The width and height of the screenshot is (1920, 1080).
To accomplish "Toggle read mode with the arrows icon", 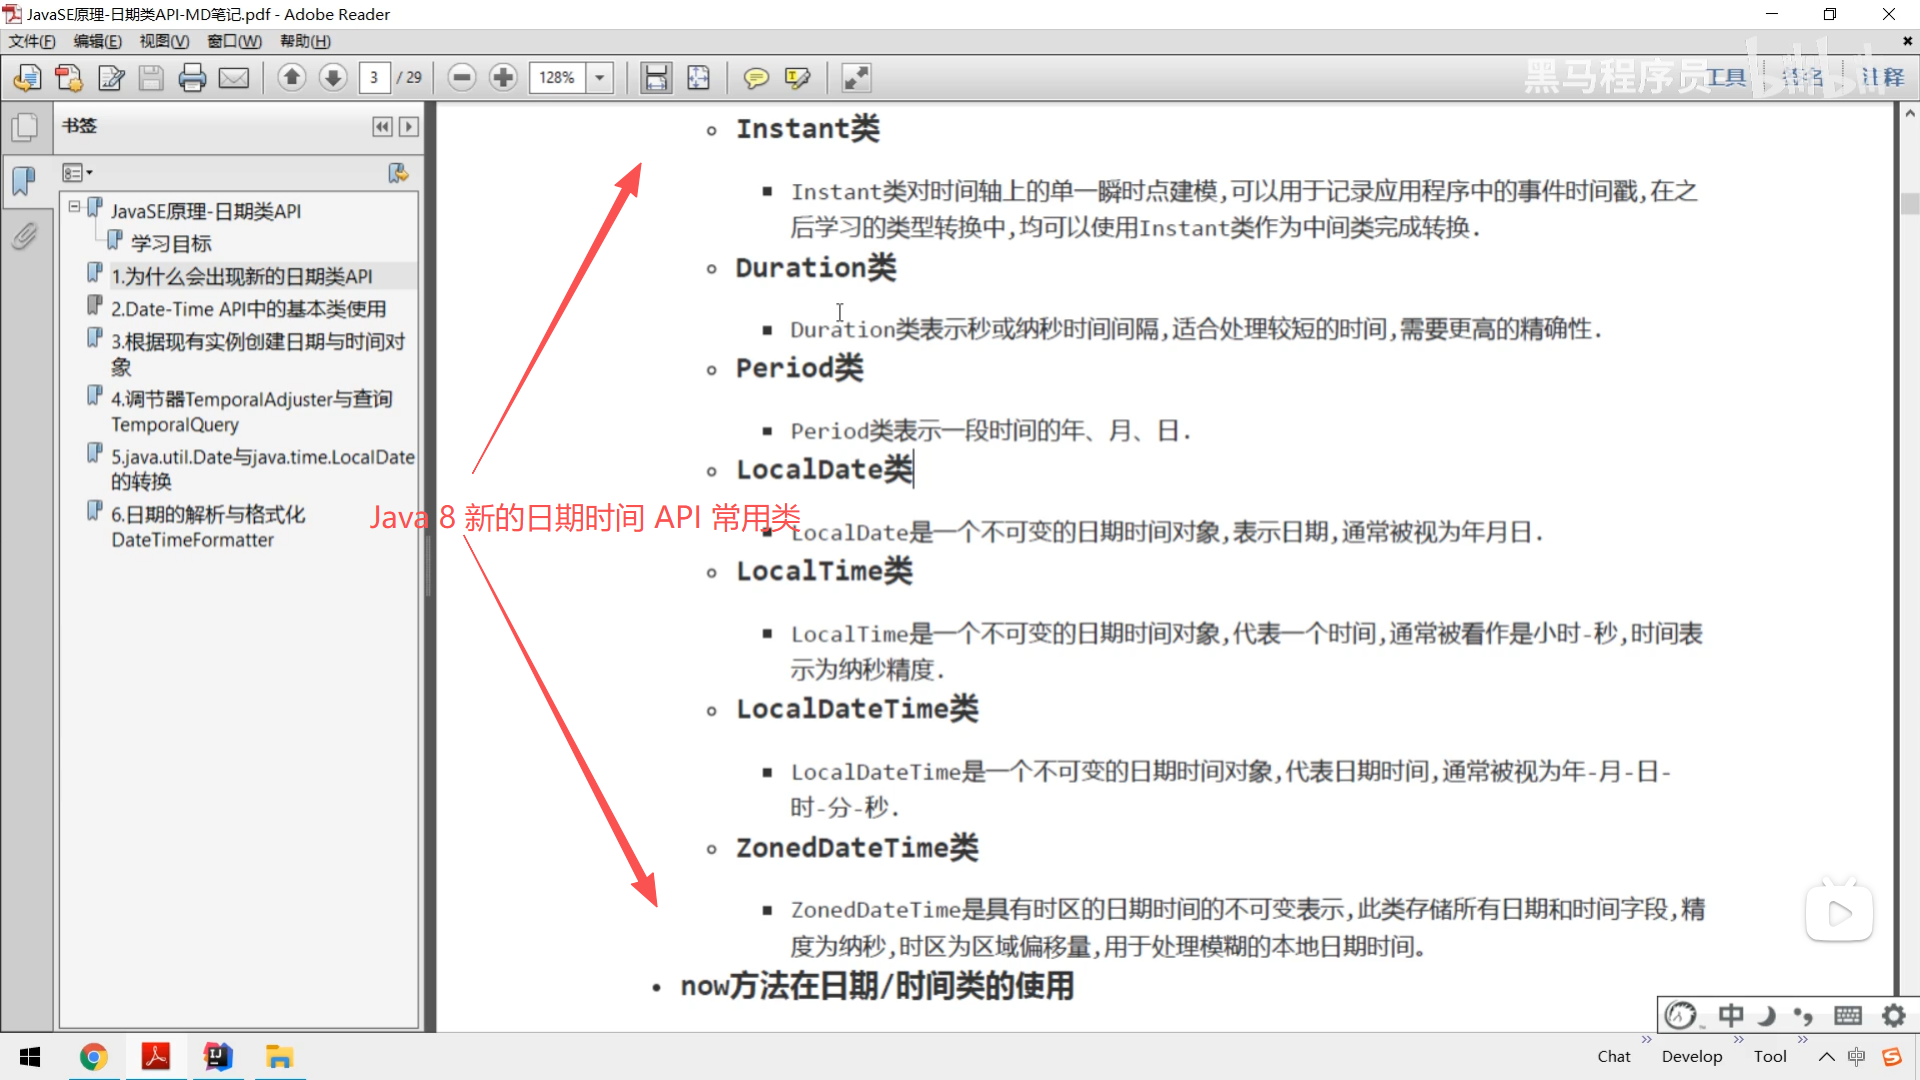I will pos(856,78).
